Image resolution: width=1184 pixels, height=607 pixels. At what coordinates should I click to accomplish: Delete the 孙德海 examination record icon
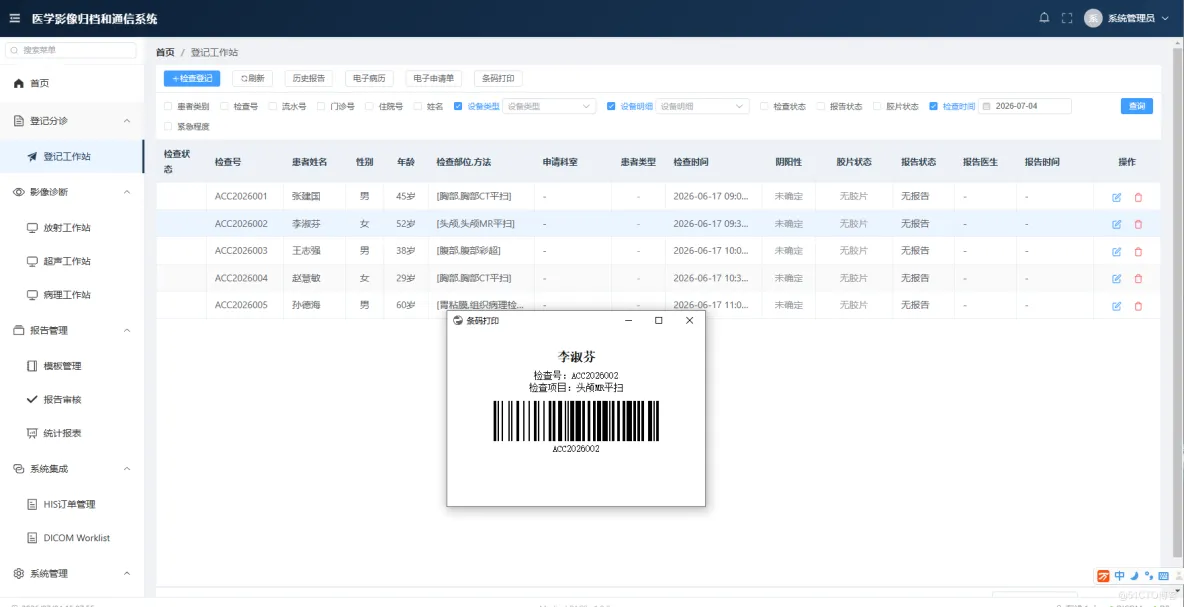coord(1138,306)
